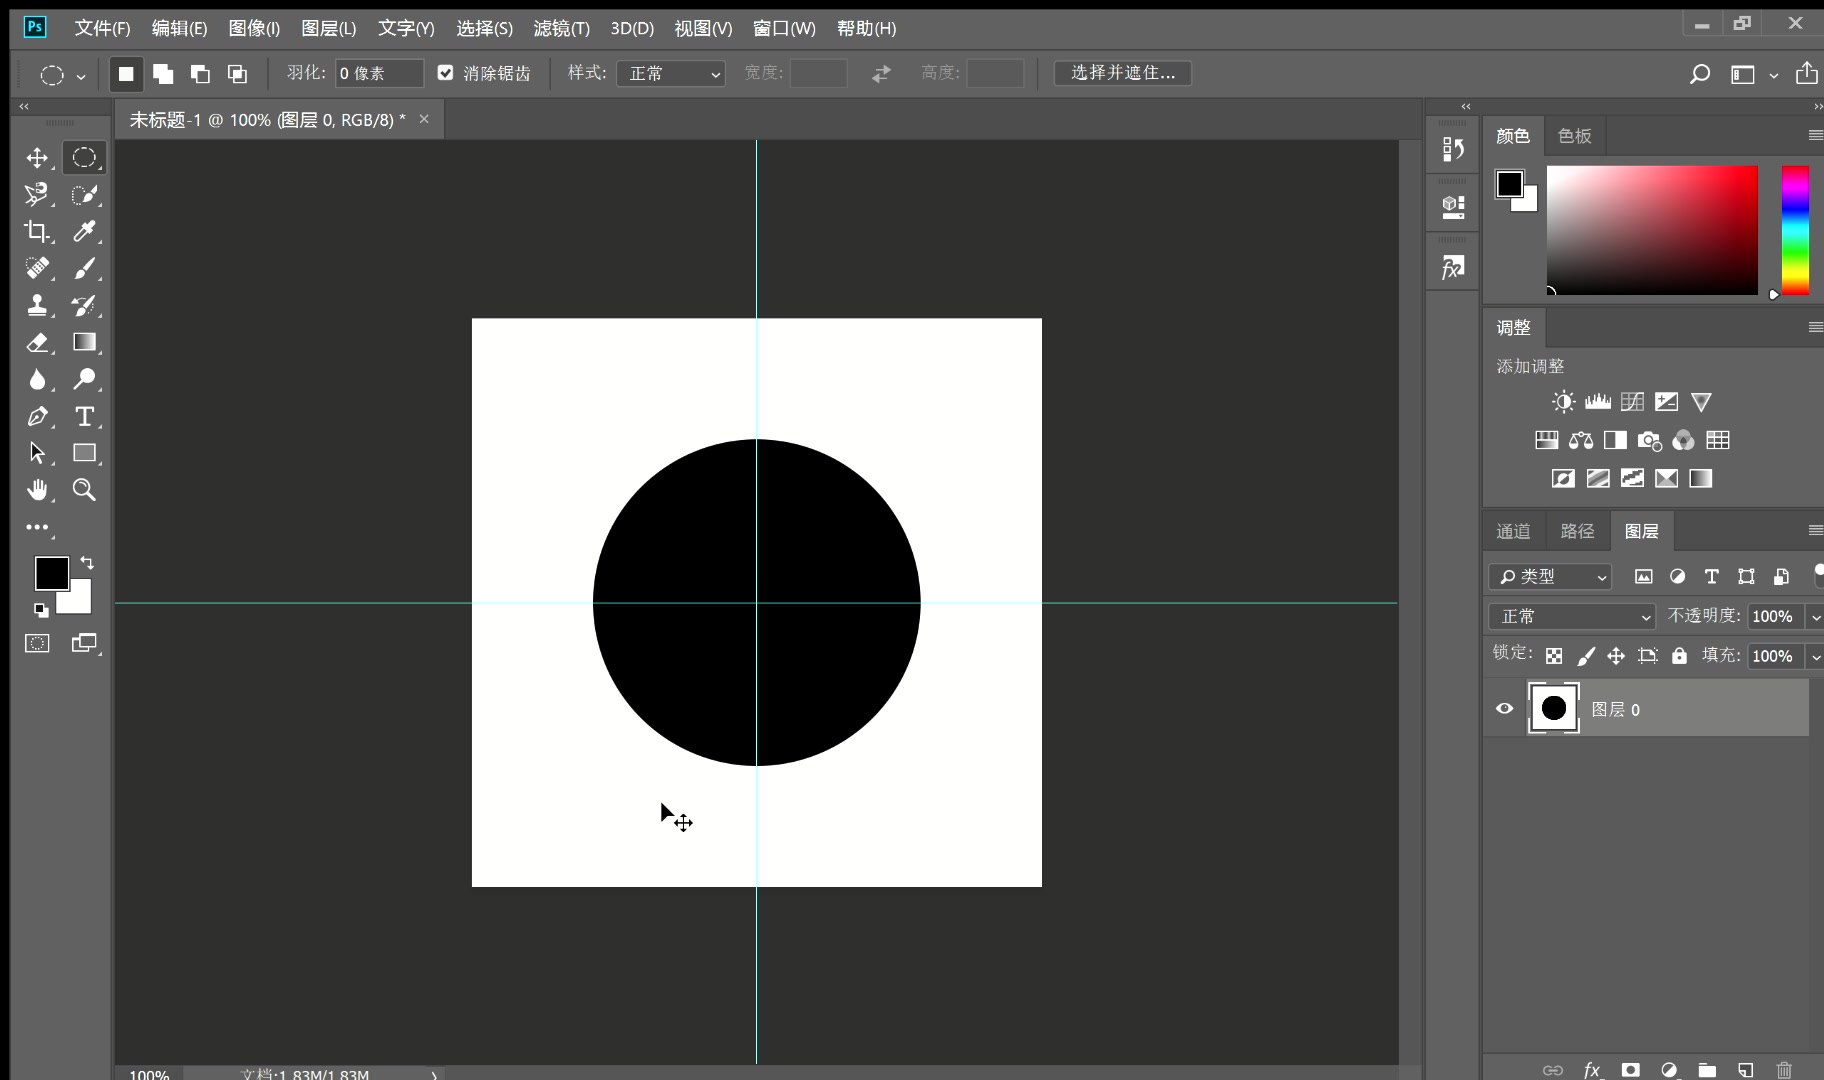Hide 图层 0 using the eye icon
Viewport: 1824px width, 1080px height.
click(1504, 709)
